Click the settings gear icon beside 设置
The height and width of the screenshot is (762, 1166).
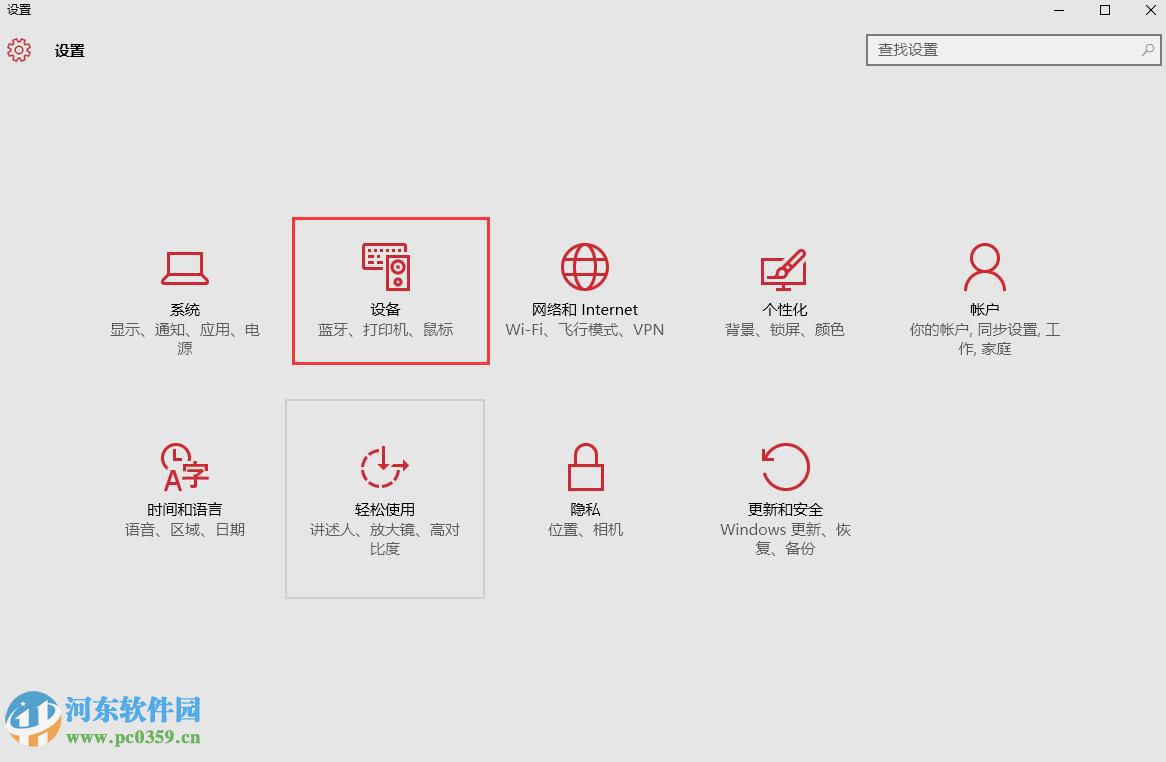pos(18,50)
